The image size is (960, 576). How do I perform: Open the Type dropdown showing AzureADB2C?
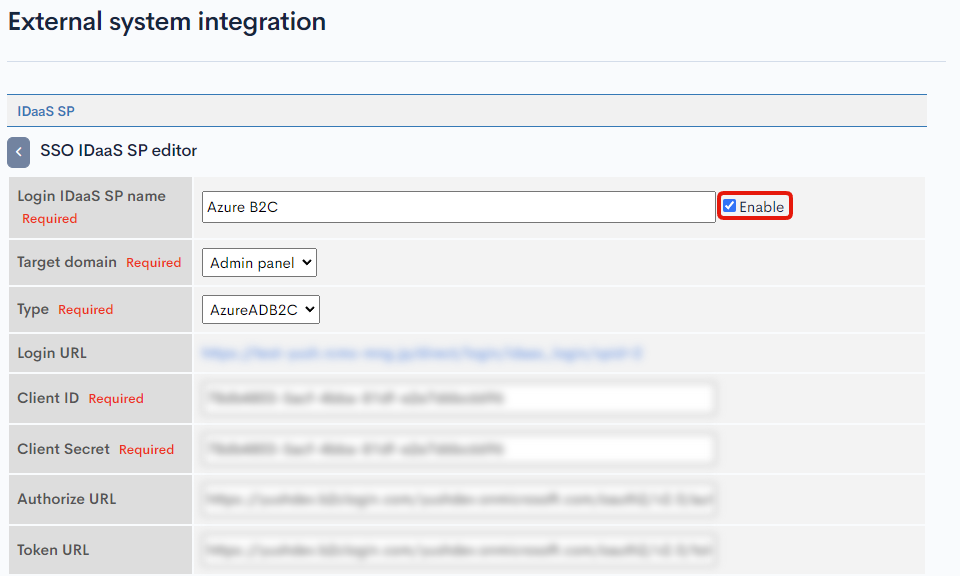[261, 309]
